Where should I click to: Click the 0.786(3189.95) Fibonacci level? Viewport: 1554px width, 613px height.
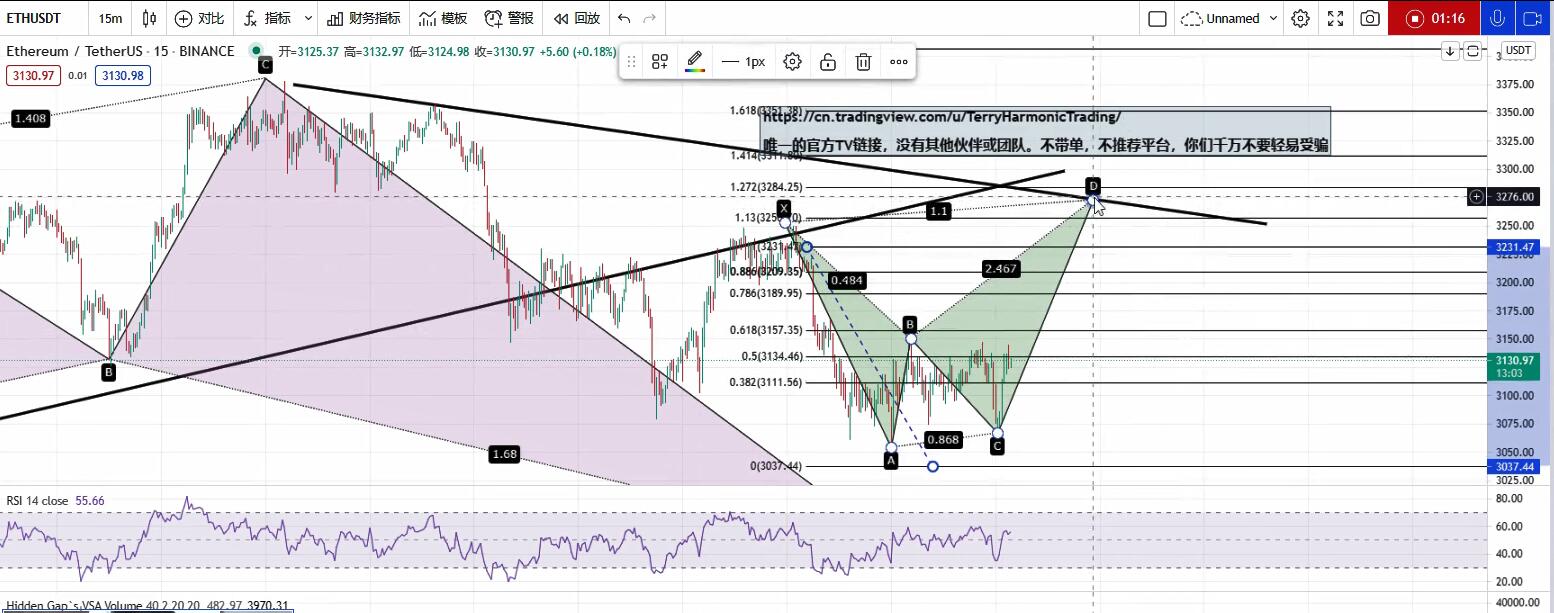(x=765, y=293)
